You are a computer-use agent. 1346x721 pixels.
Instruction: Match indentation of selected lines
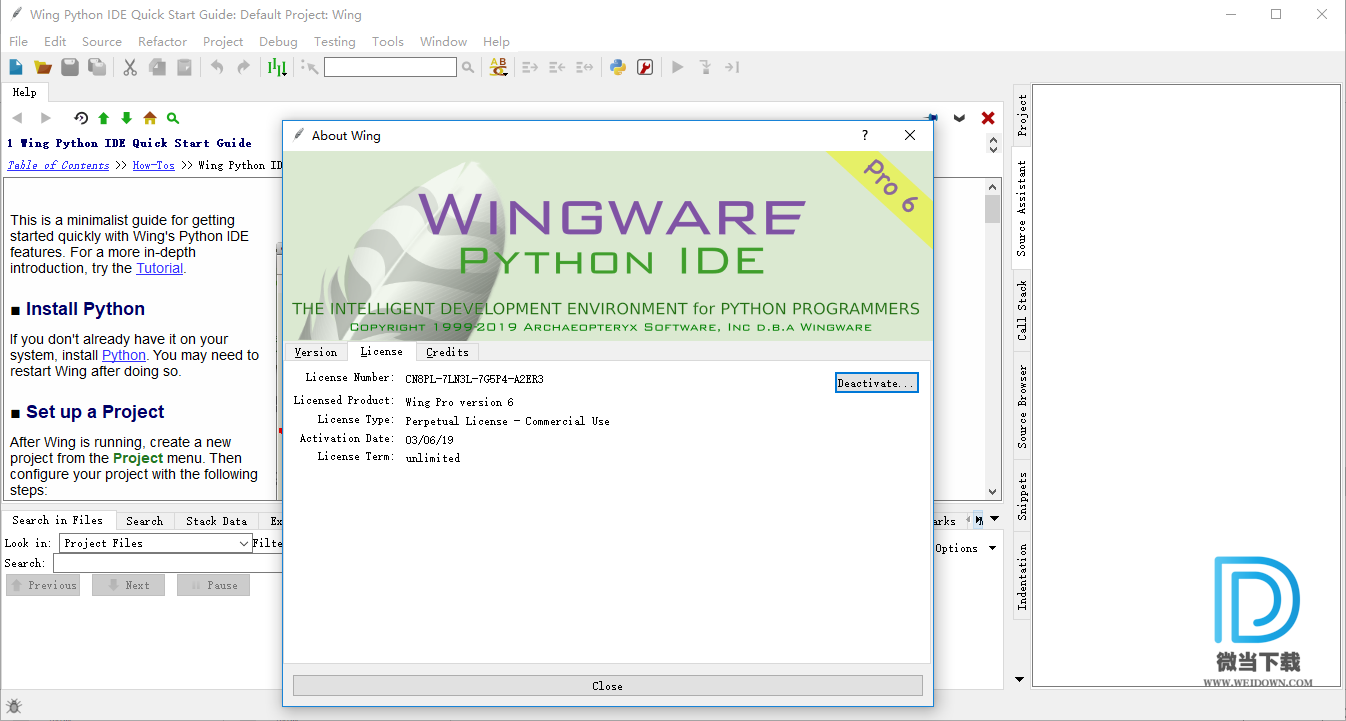tap(584, 67)
